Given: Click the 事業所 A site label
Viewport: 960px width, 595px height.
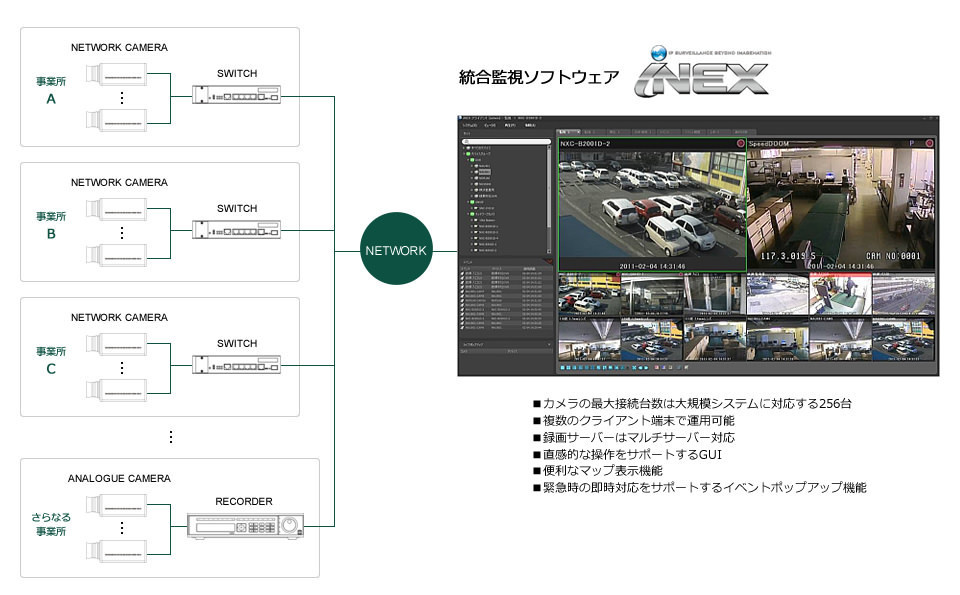Looking at the screenshot, I should pyautogui.click(x=51, y=90).
